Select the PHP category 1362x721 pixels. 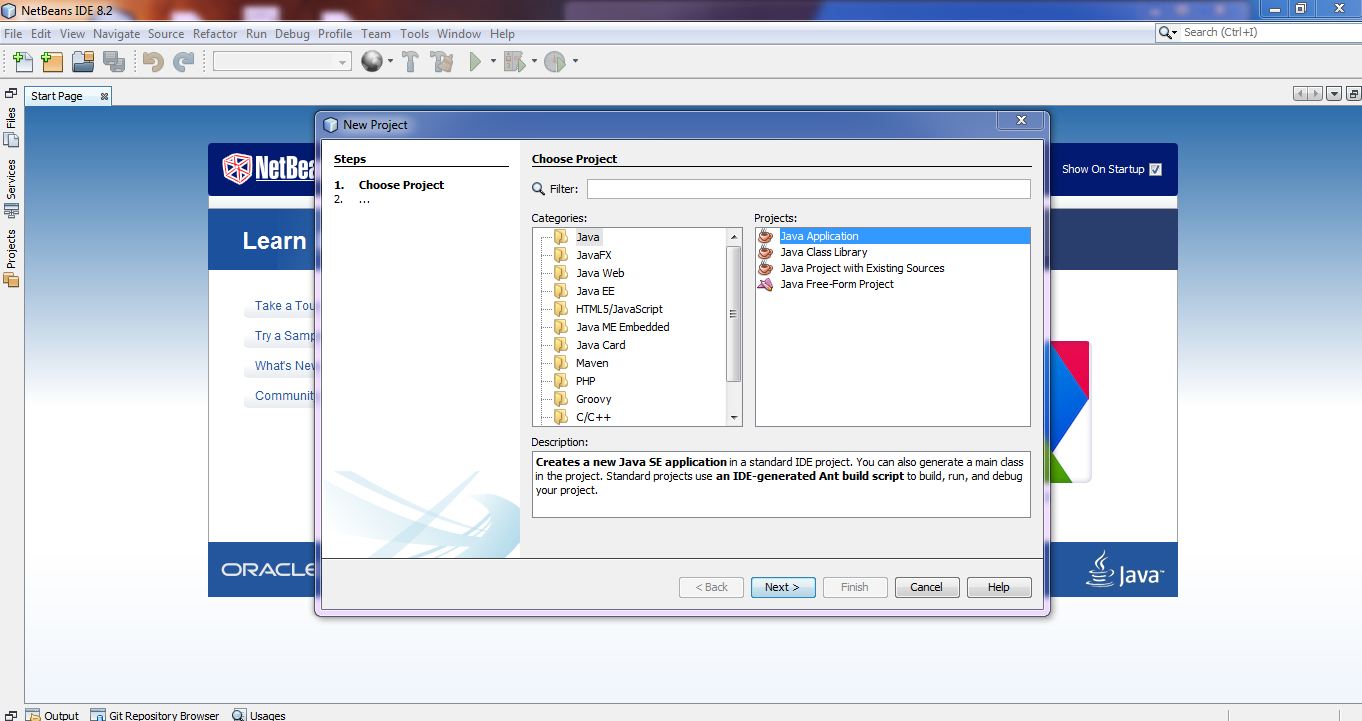tap(585, 381)
